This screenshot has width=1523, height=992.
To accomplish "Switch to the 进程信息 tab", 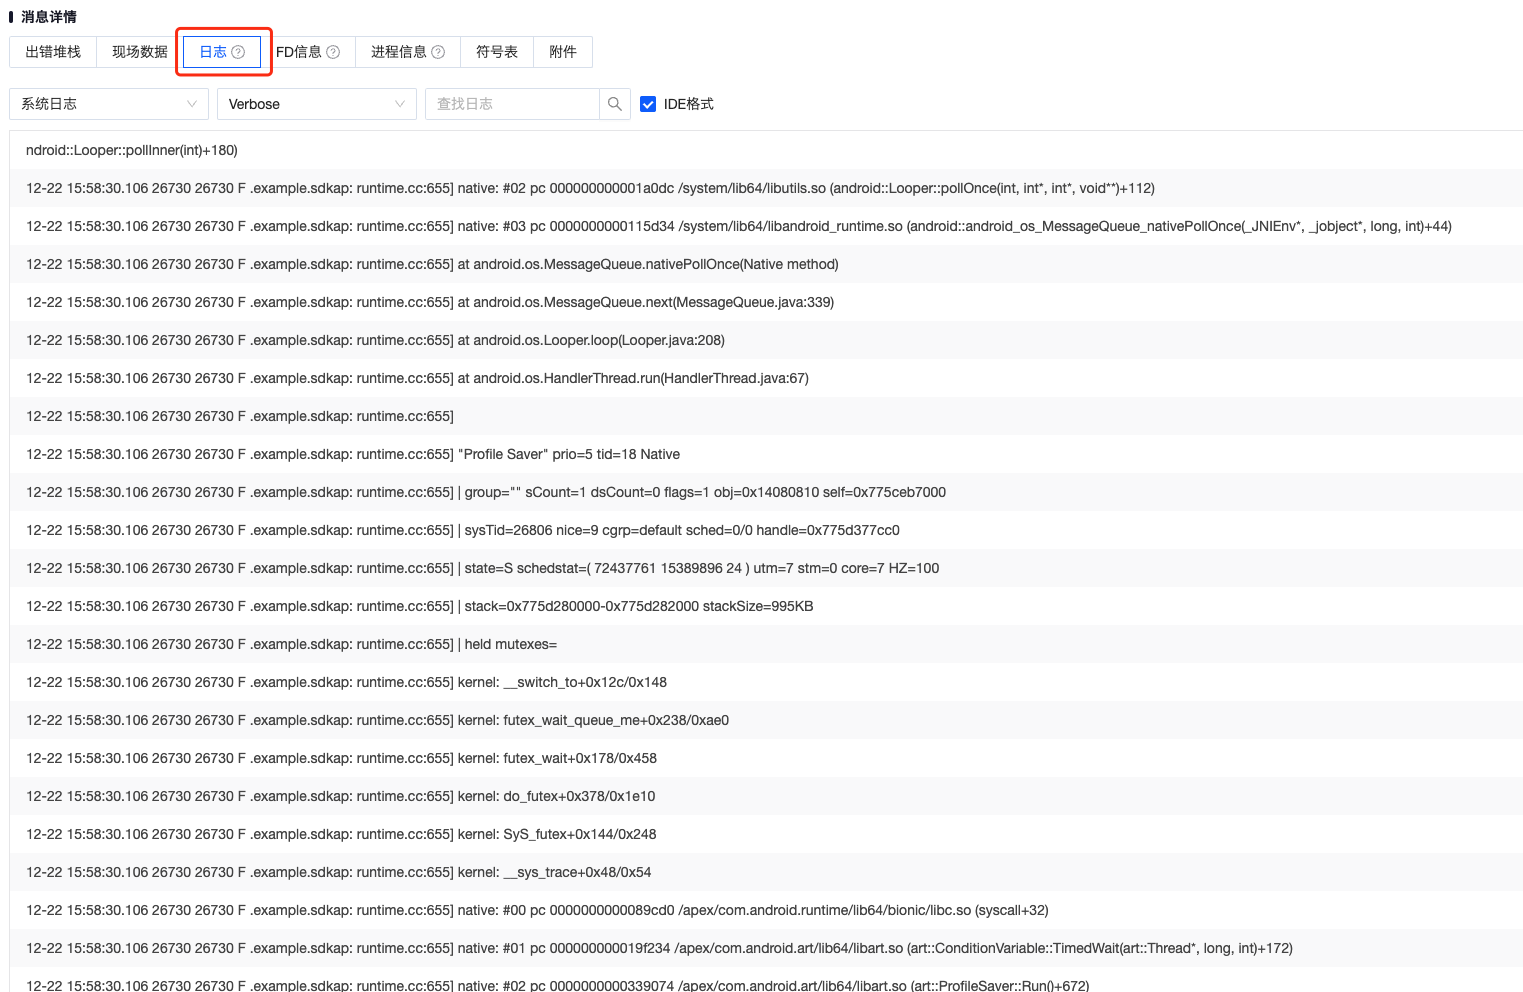I will (399, 52).
